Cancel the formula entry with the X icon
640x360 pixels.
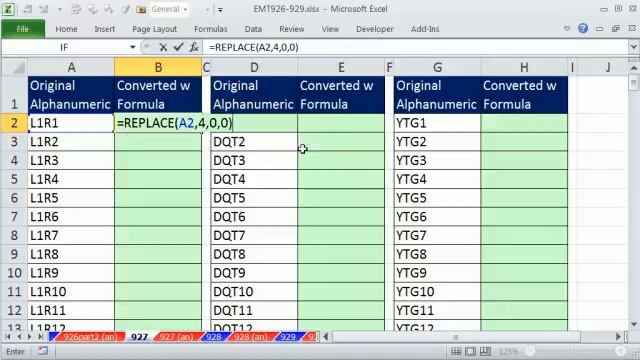click(163, 47)
